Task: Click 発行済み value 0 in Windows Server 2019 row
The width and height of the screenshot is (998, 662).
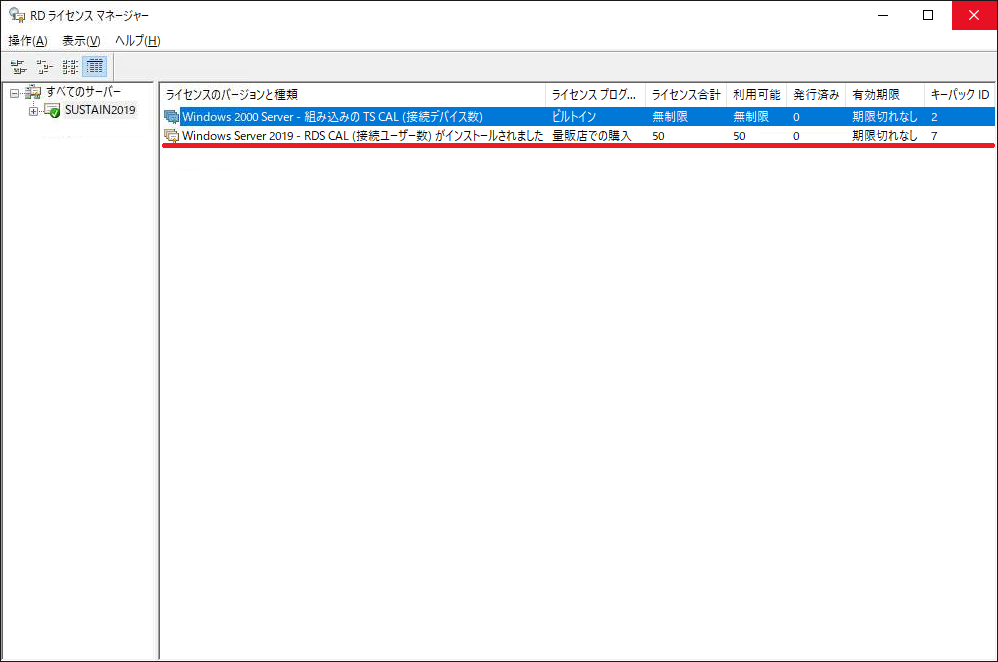Action: (796, 136)
